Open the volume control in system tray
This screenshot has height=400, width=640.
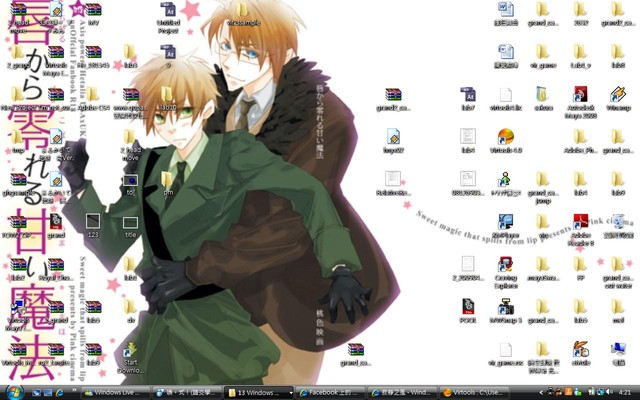609,392
